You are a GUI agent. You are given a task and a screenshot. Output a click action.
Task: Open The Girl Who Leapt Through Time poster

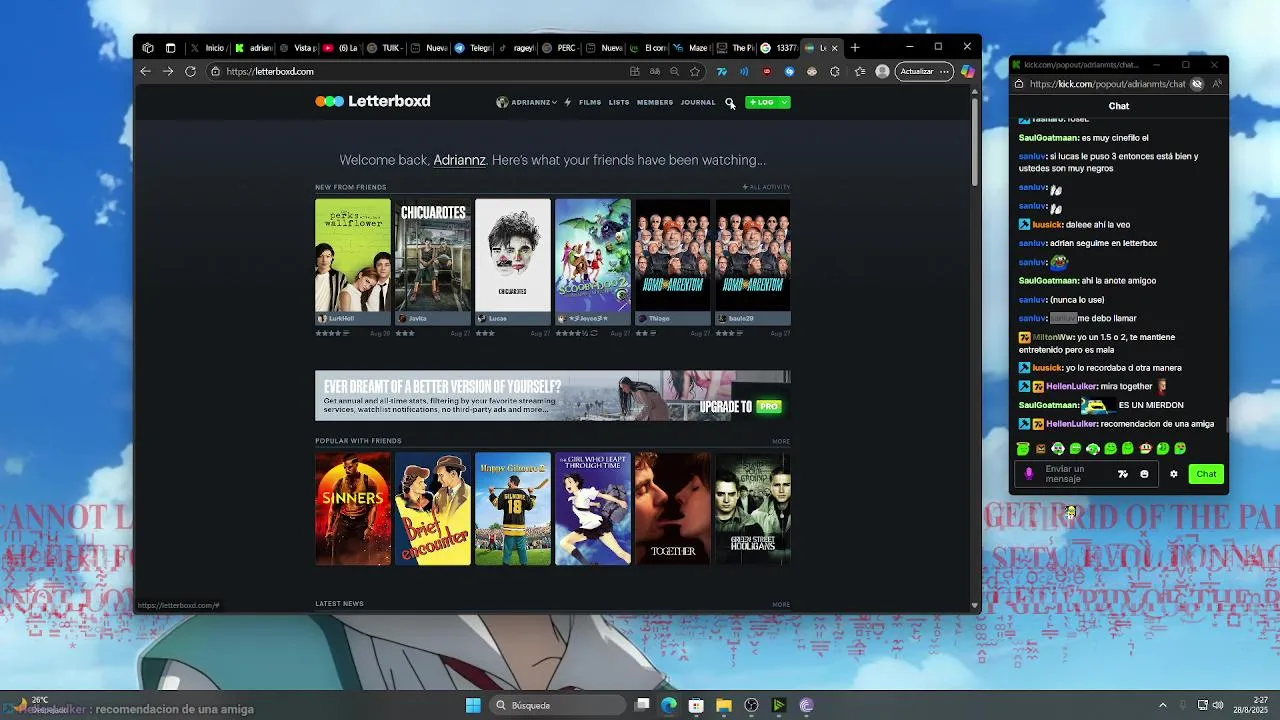pos(593,509)
